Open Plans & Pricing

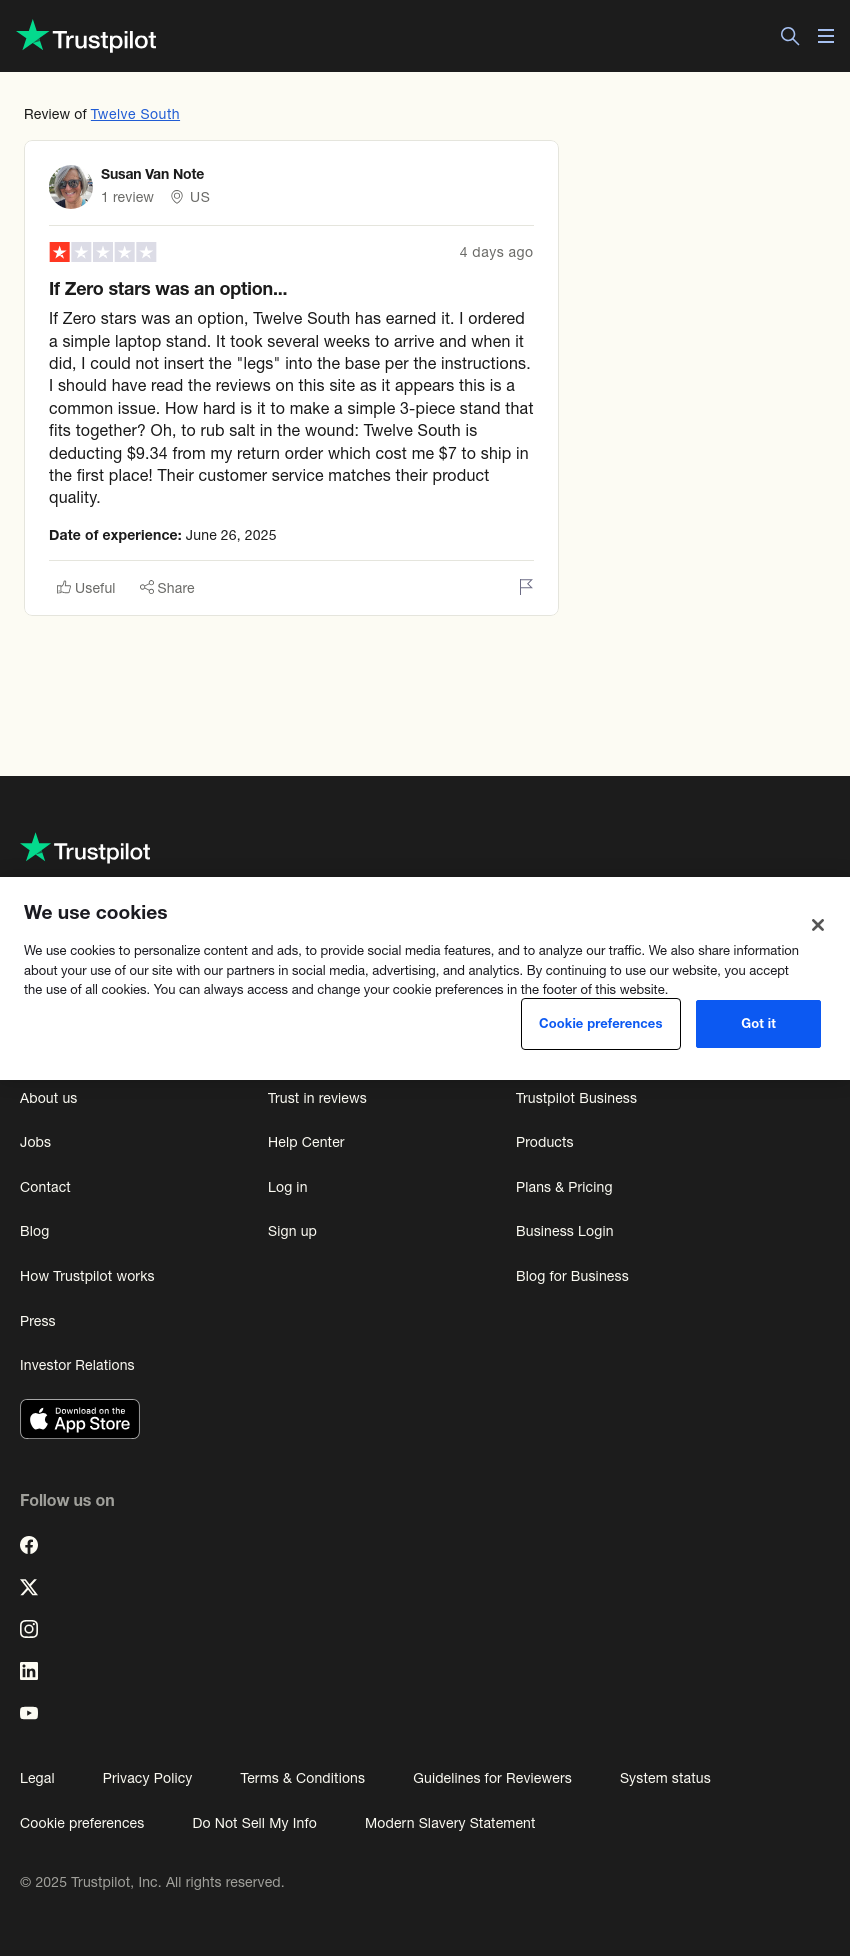coord(564,1187)
